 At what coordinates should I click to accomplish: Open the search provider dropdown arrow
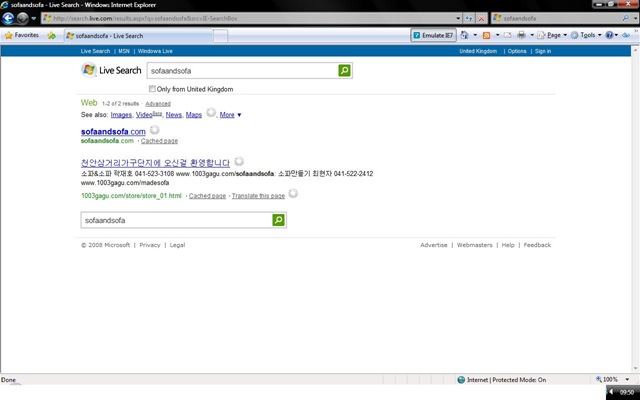(x=636, y=18)
